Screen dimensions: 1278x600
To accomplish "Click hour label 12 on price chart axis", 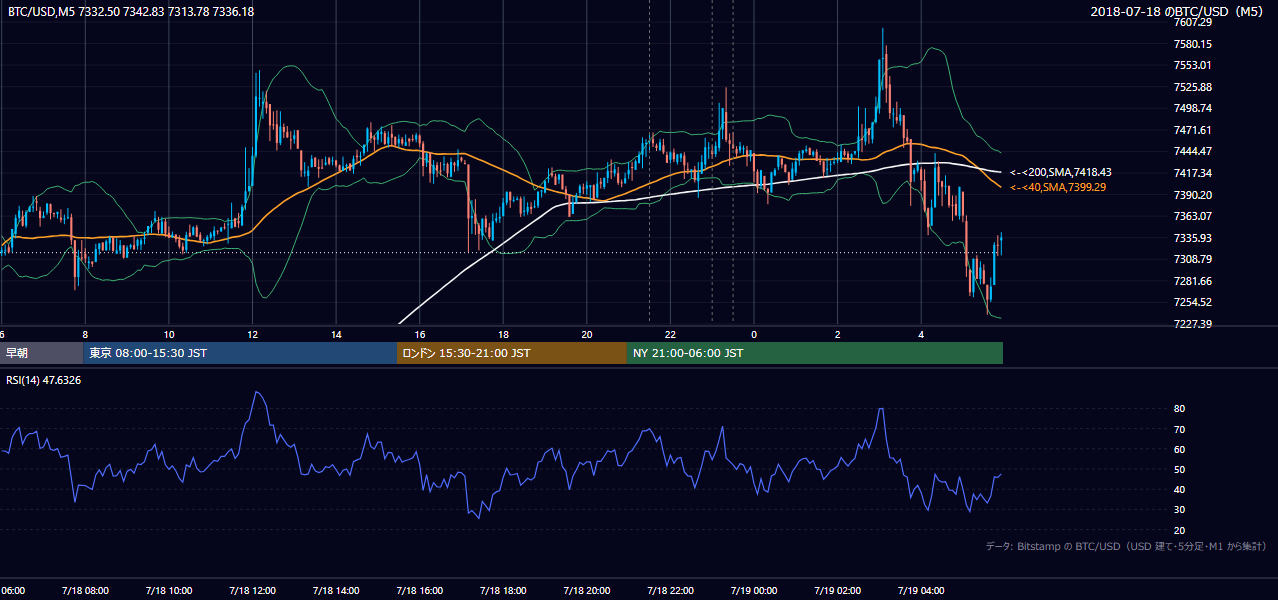I will pos(253,334).
